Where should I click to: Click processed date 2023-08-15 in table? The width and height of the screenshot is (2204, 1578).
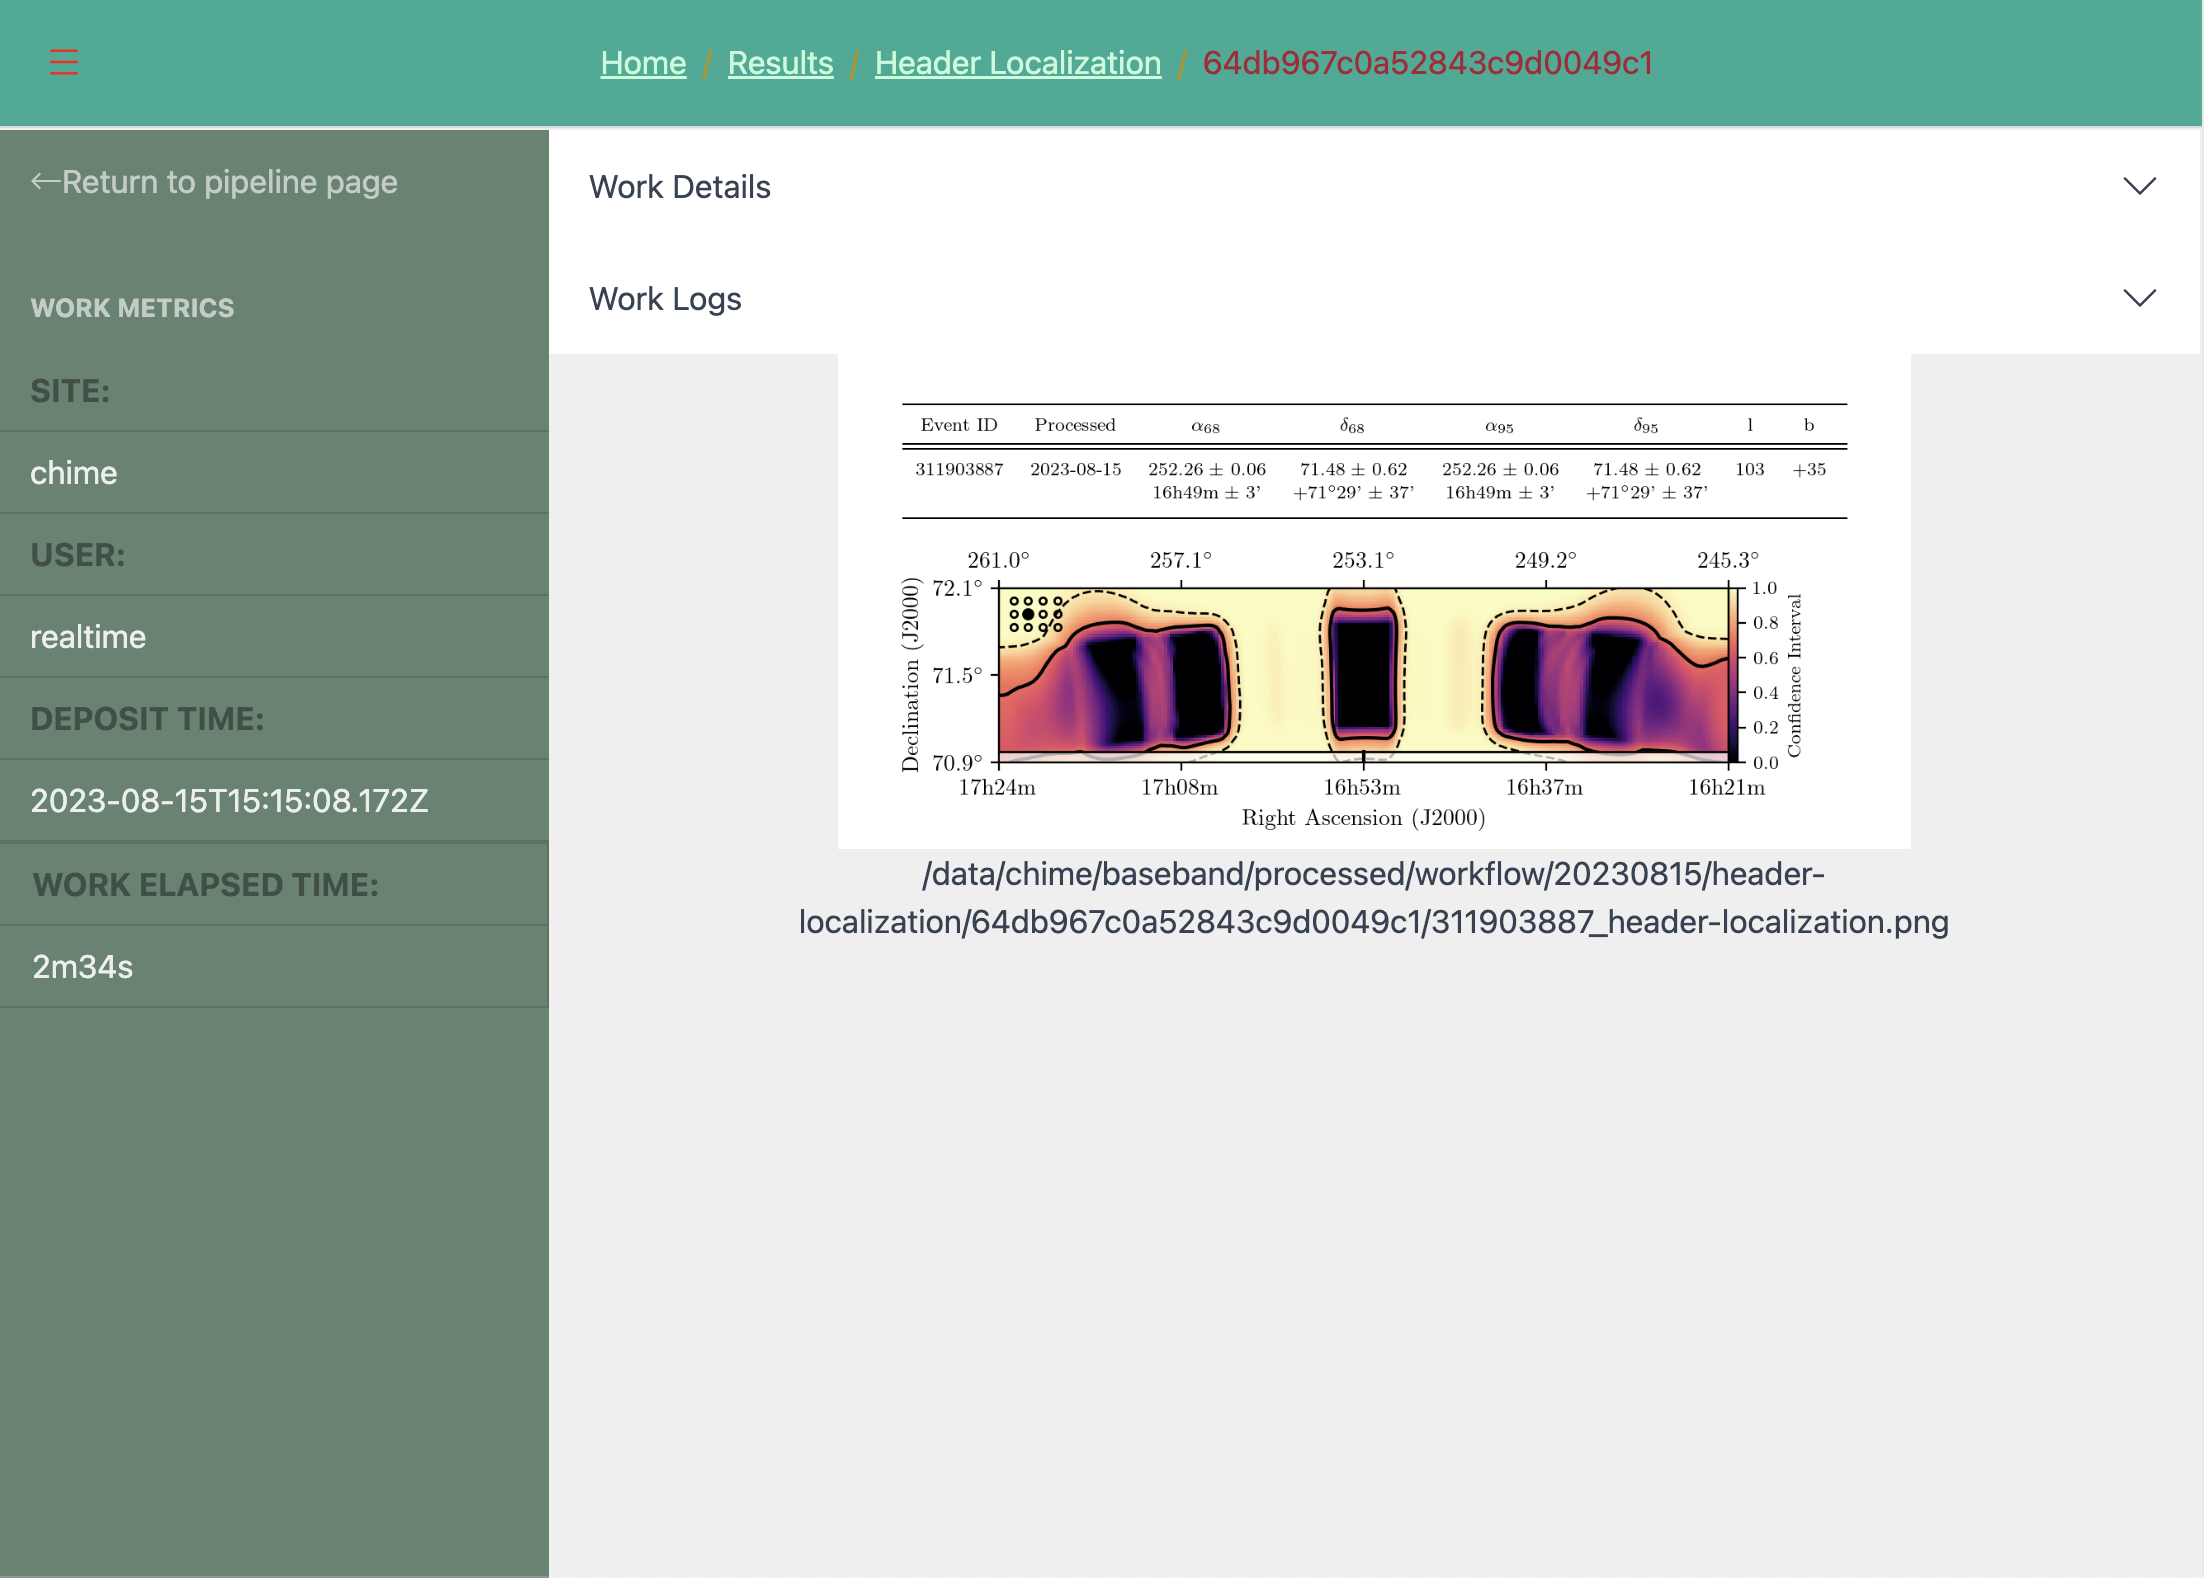pyautogui.click(x=1075, y=469)
